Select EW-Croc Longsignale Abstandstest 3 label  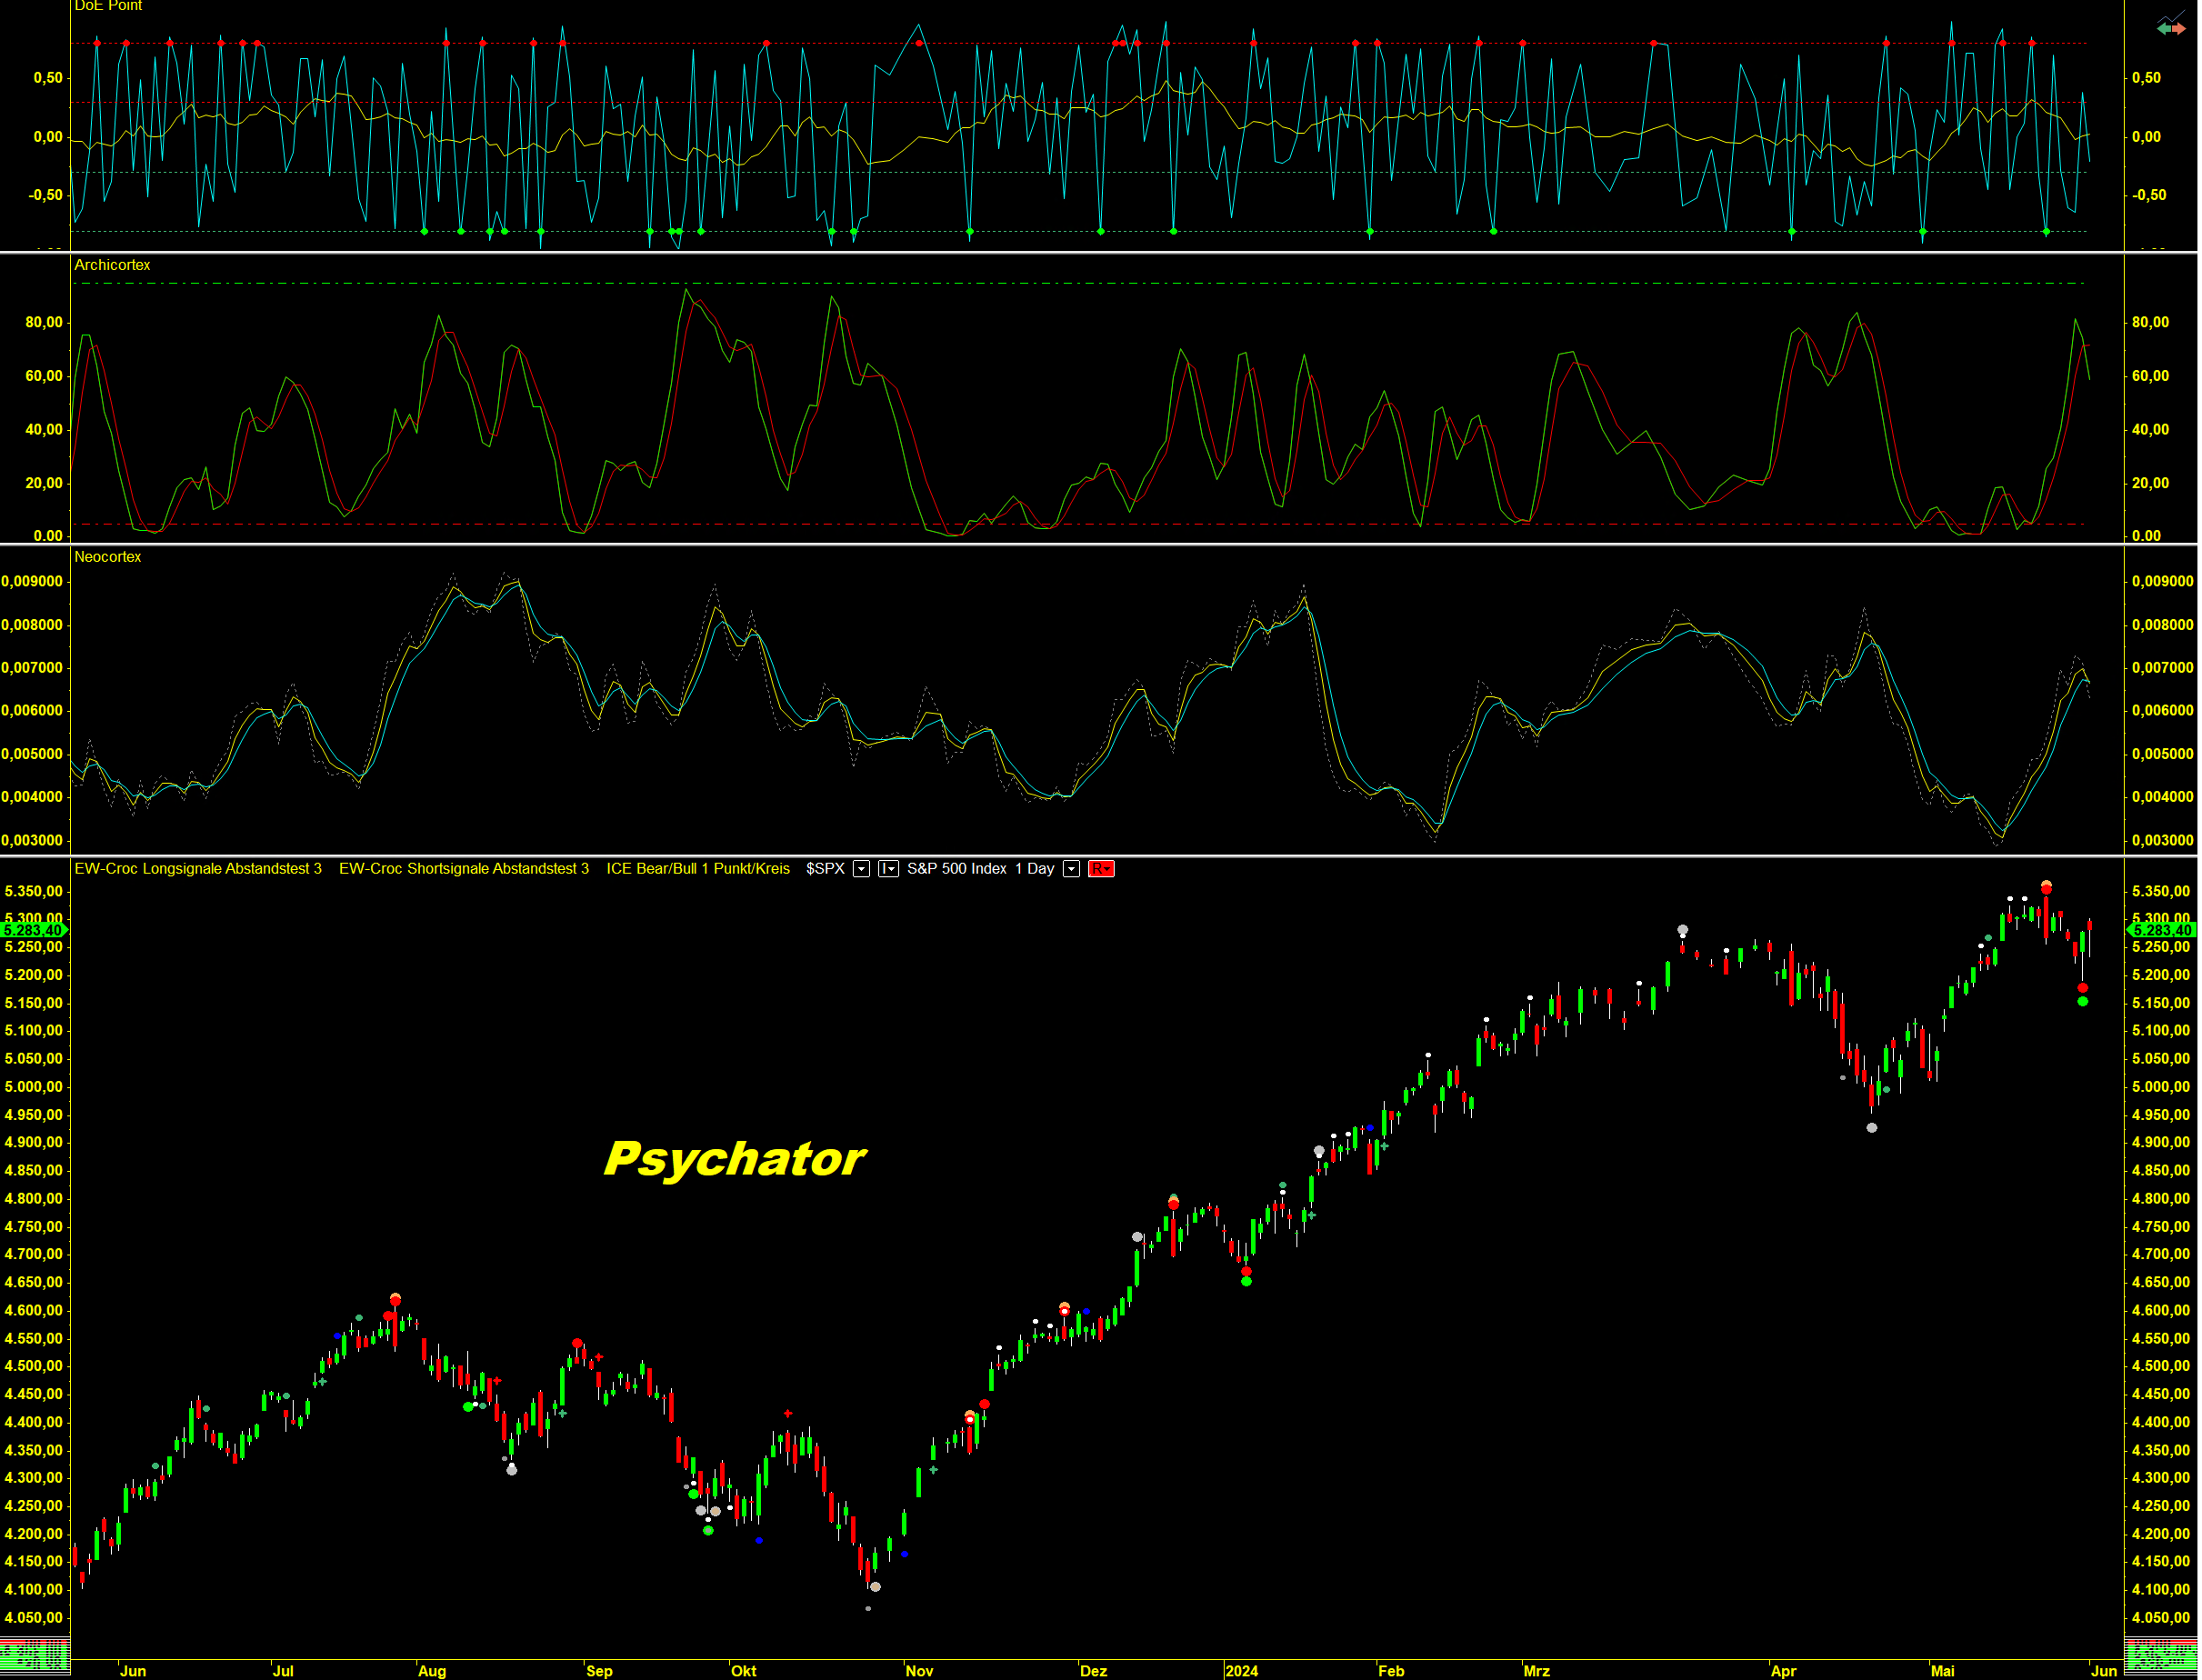point(198,869)
